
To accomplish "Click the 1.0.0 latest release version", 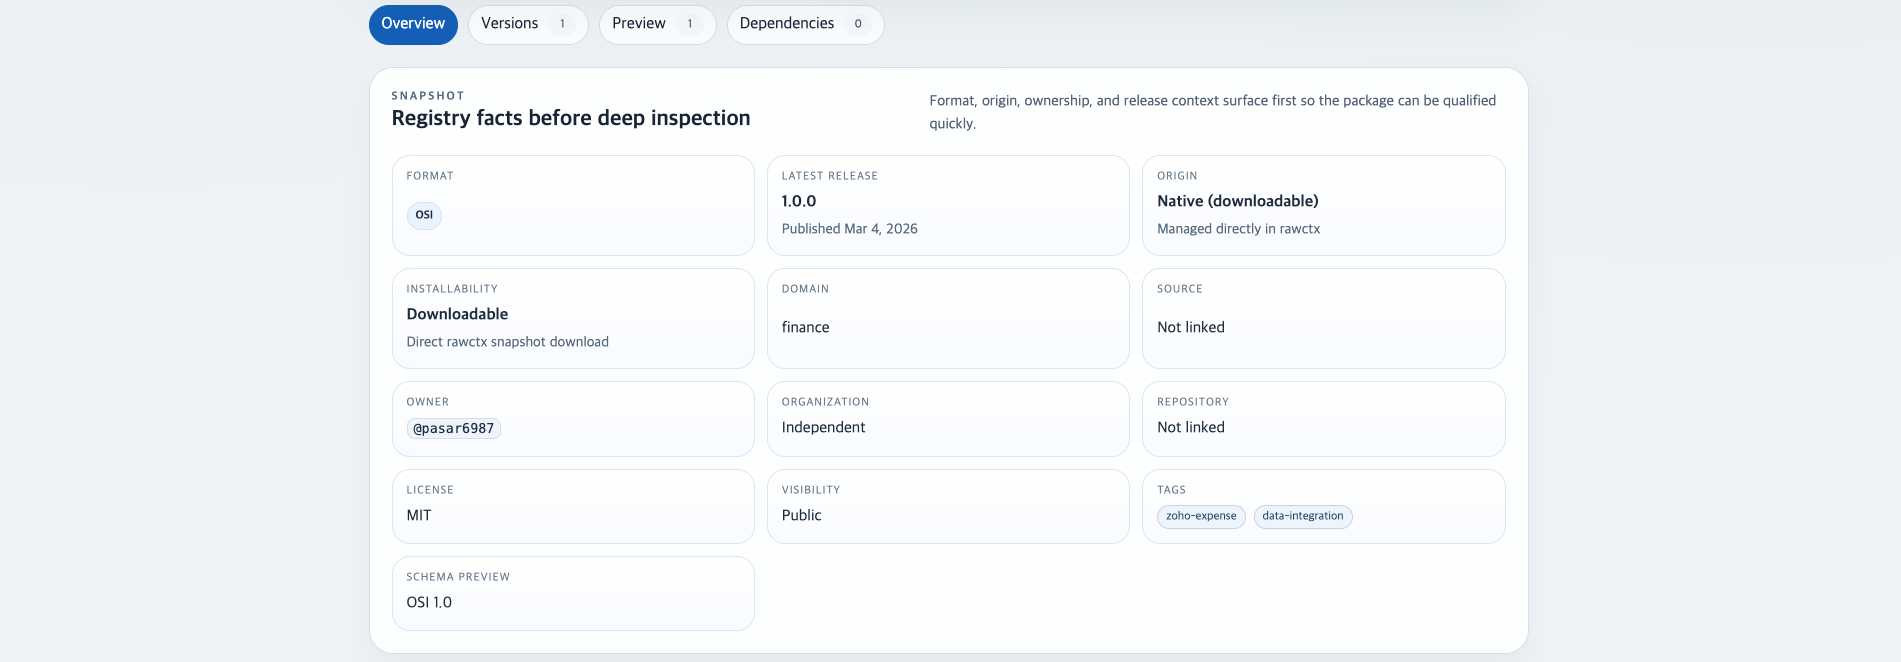I will click(x=799, y=201).
